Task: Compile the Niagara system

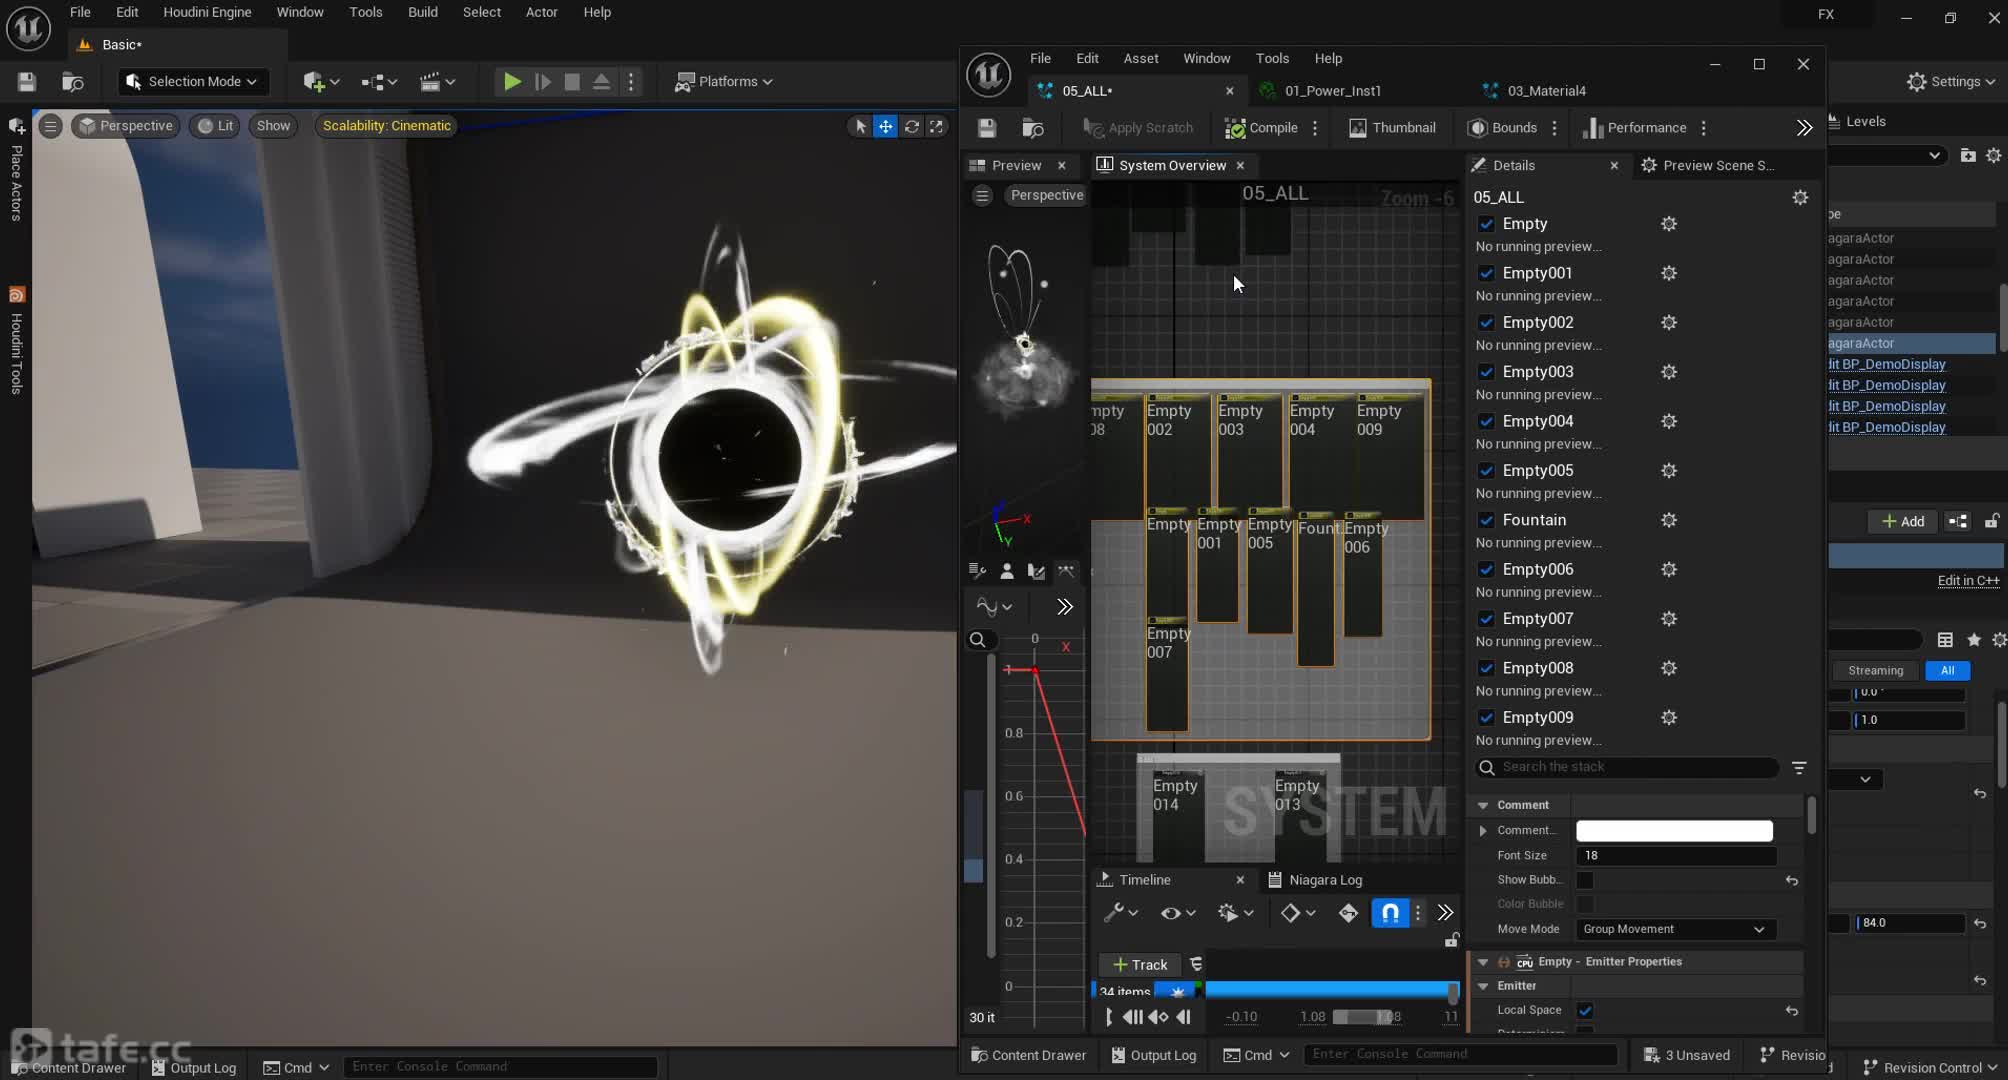Action: (x=1261, y=128)
